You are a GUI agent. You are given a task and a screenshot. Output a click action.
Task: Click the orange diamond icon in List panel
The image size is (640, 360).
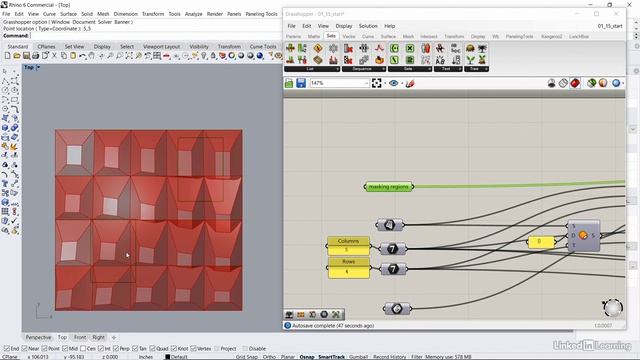[318, 49]
